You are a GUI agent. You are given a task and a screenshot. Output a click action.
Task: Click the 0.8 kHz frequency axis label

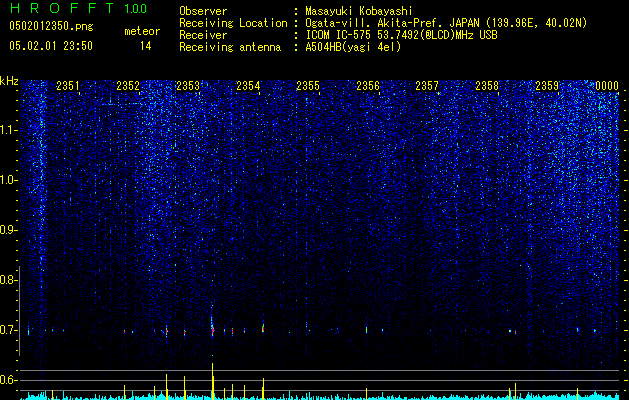[x=9, y=280]
